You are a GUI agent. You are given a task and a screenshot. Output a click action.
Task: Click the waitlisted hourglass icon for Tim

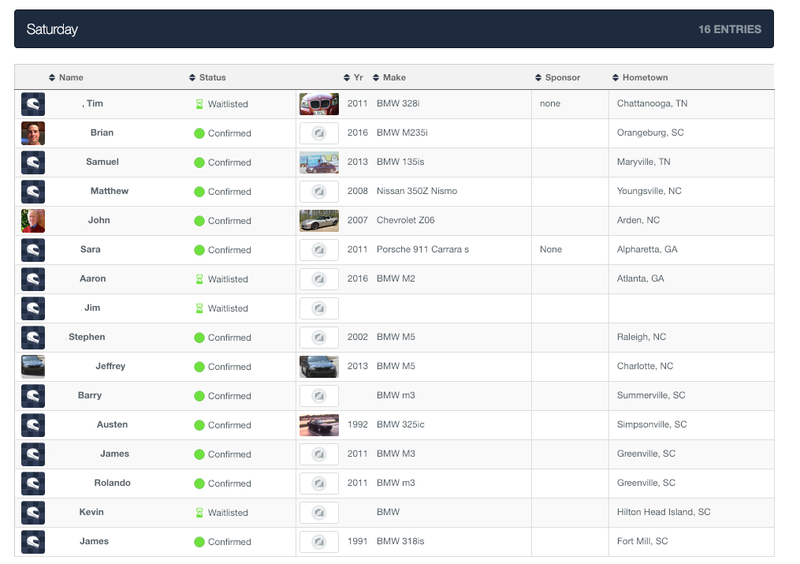(x=199, y=104)
